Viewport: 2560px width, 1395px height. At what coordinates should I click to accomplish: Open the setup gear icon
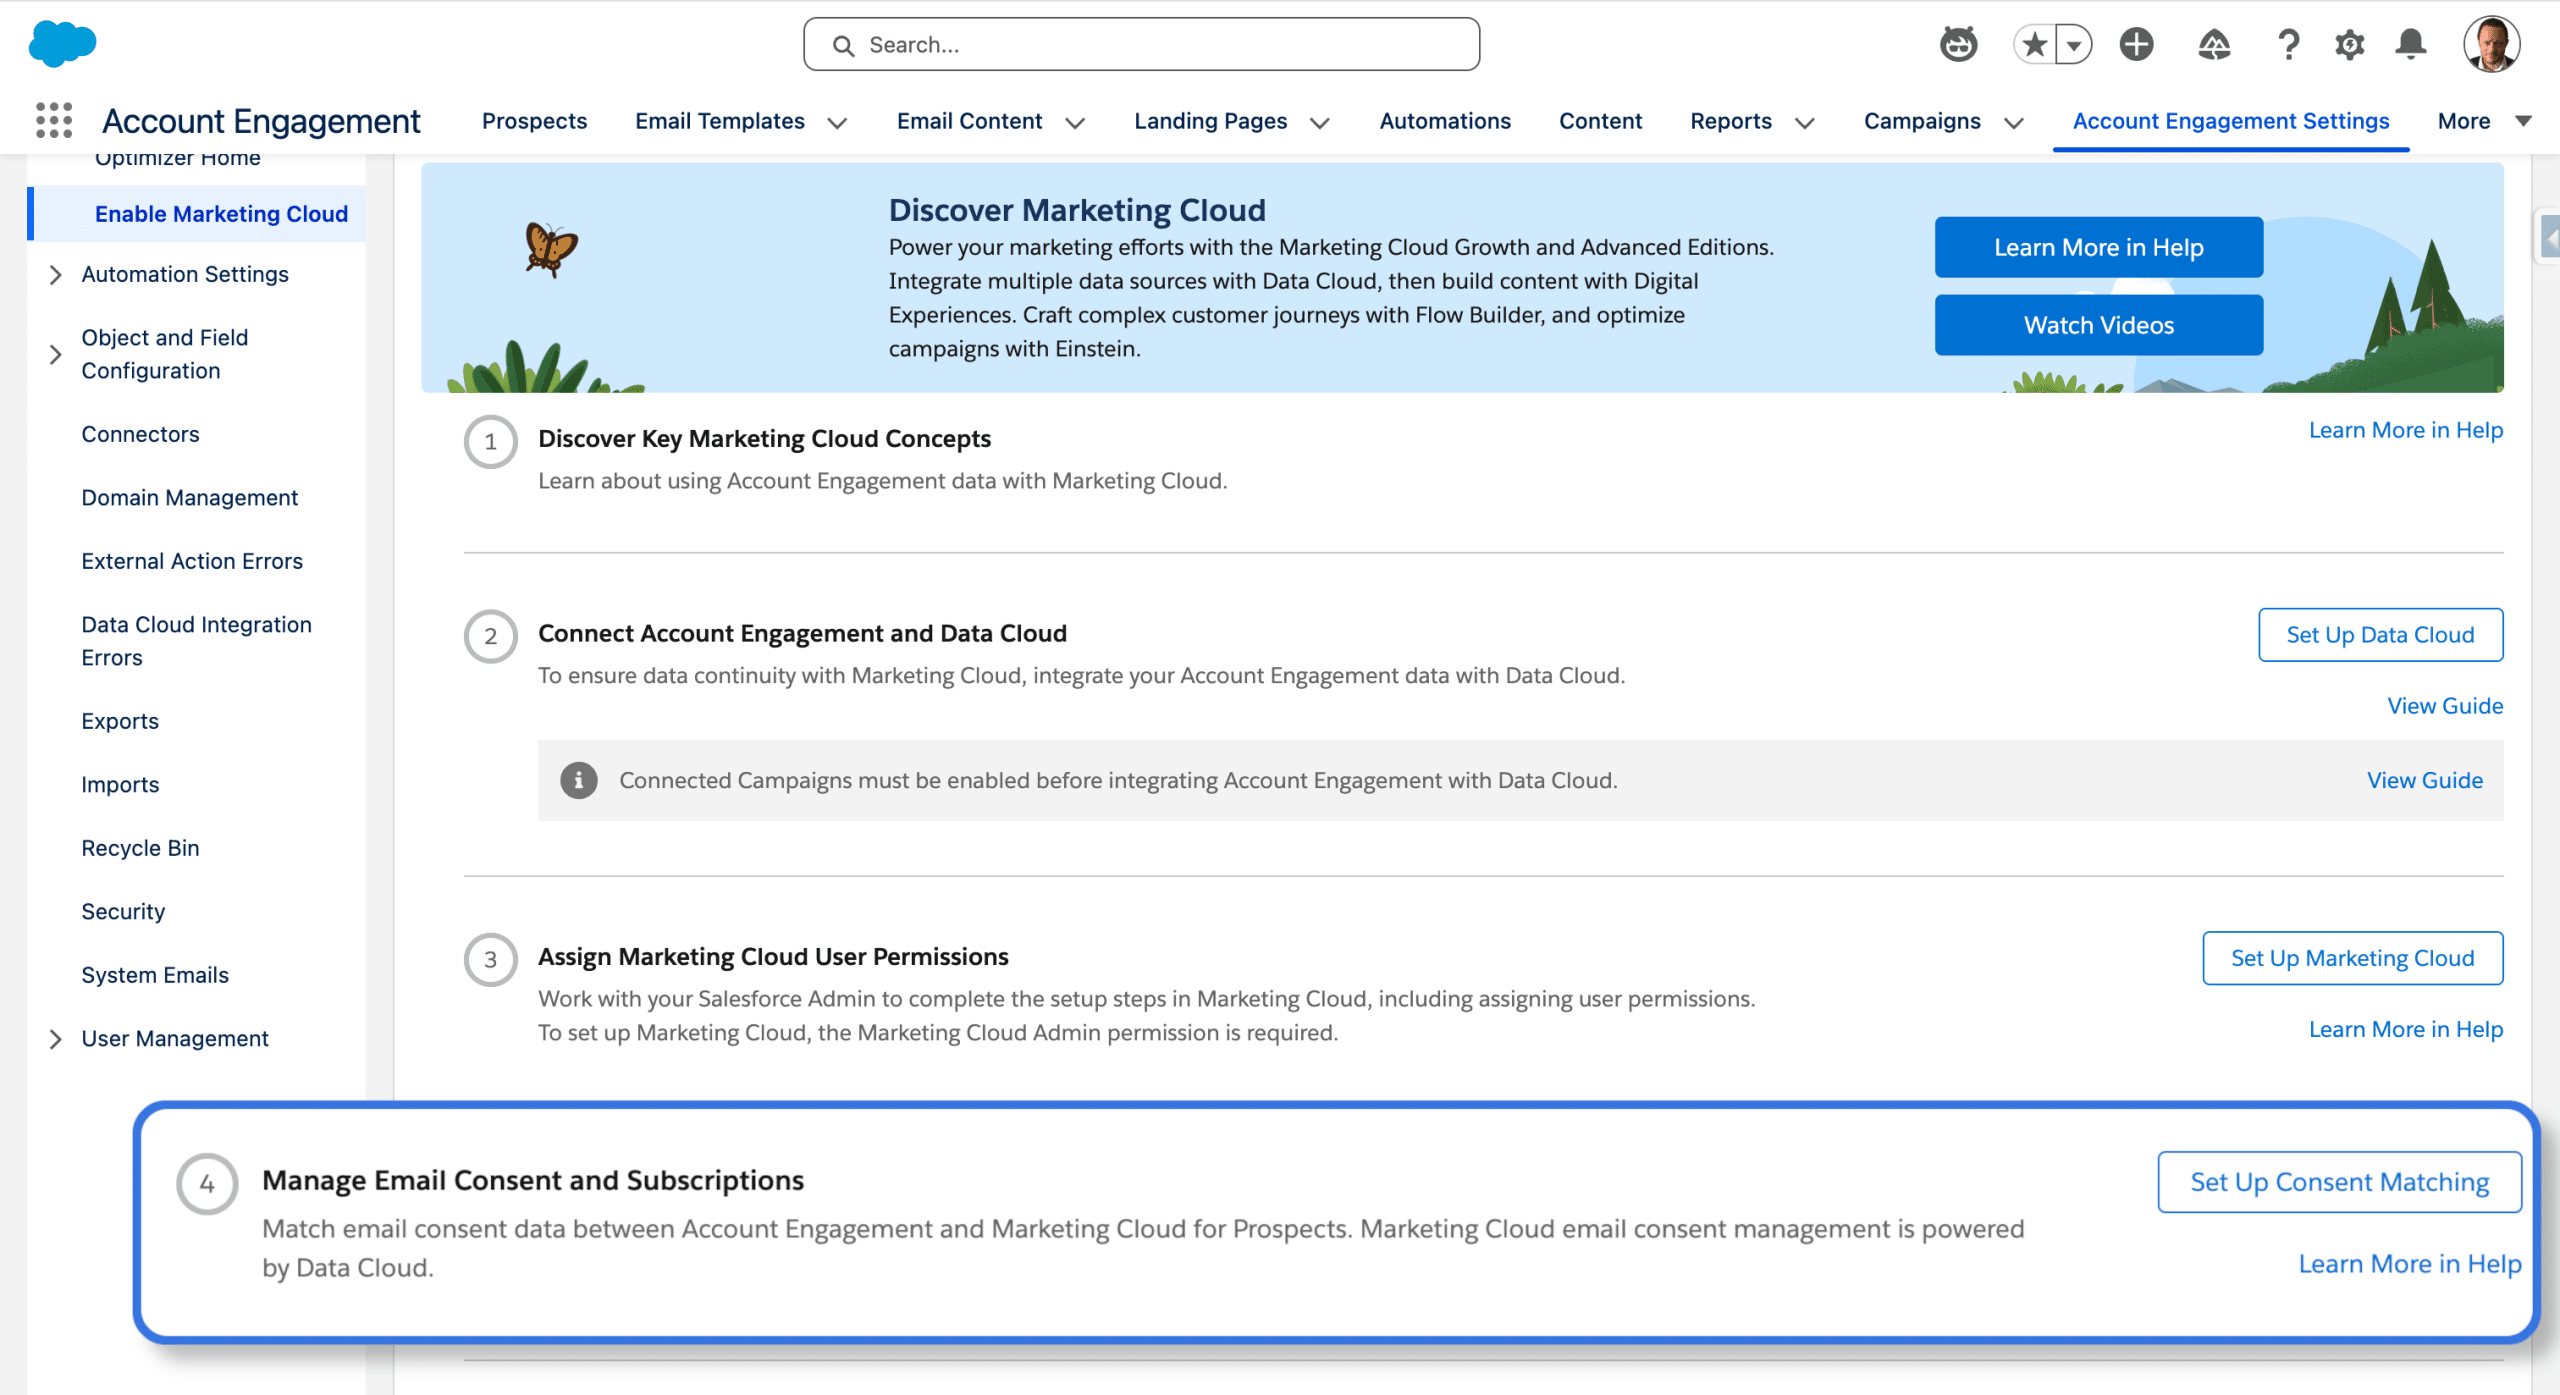point(2349,44)
